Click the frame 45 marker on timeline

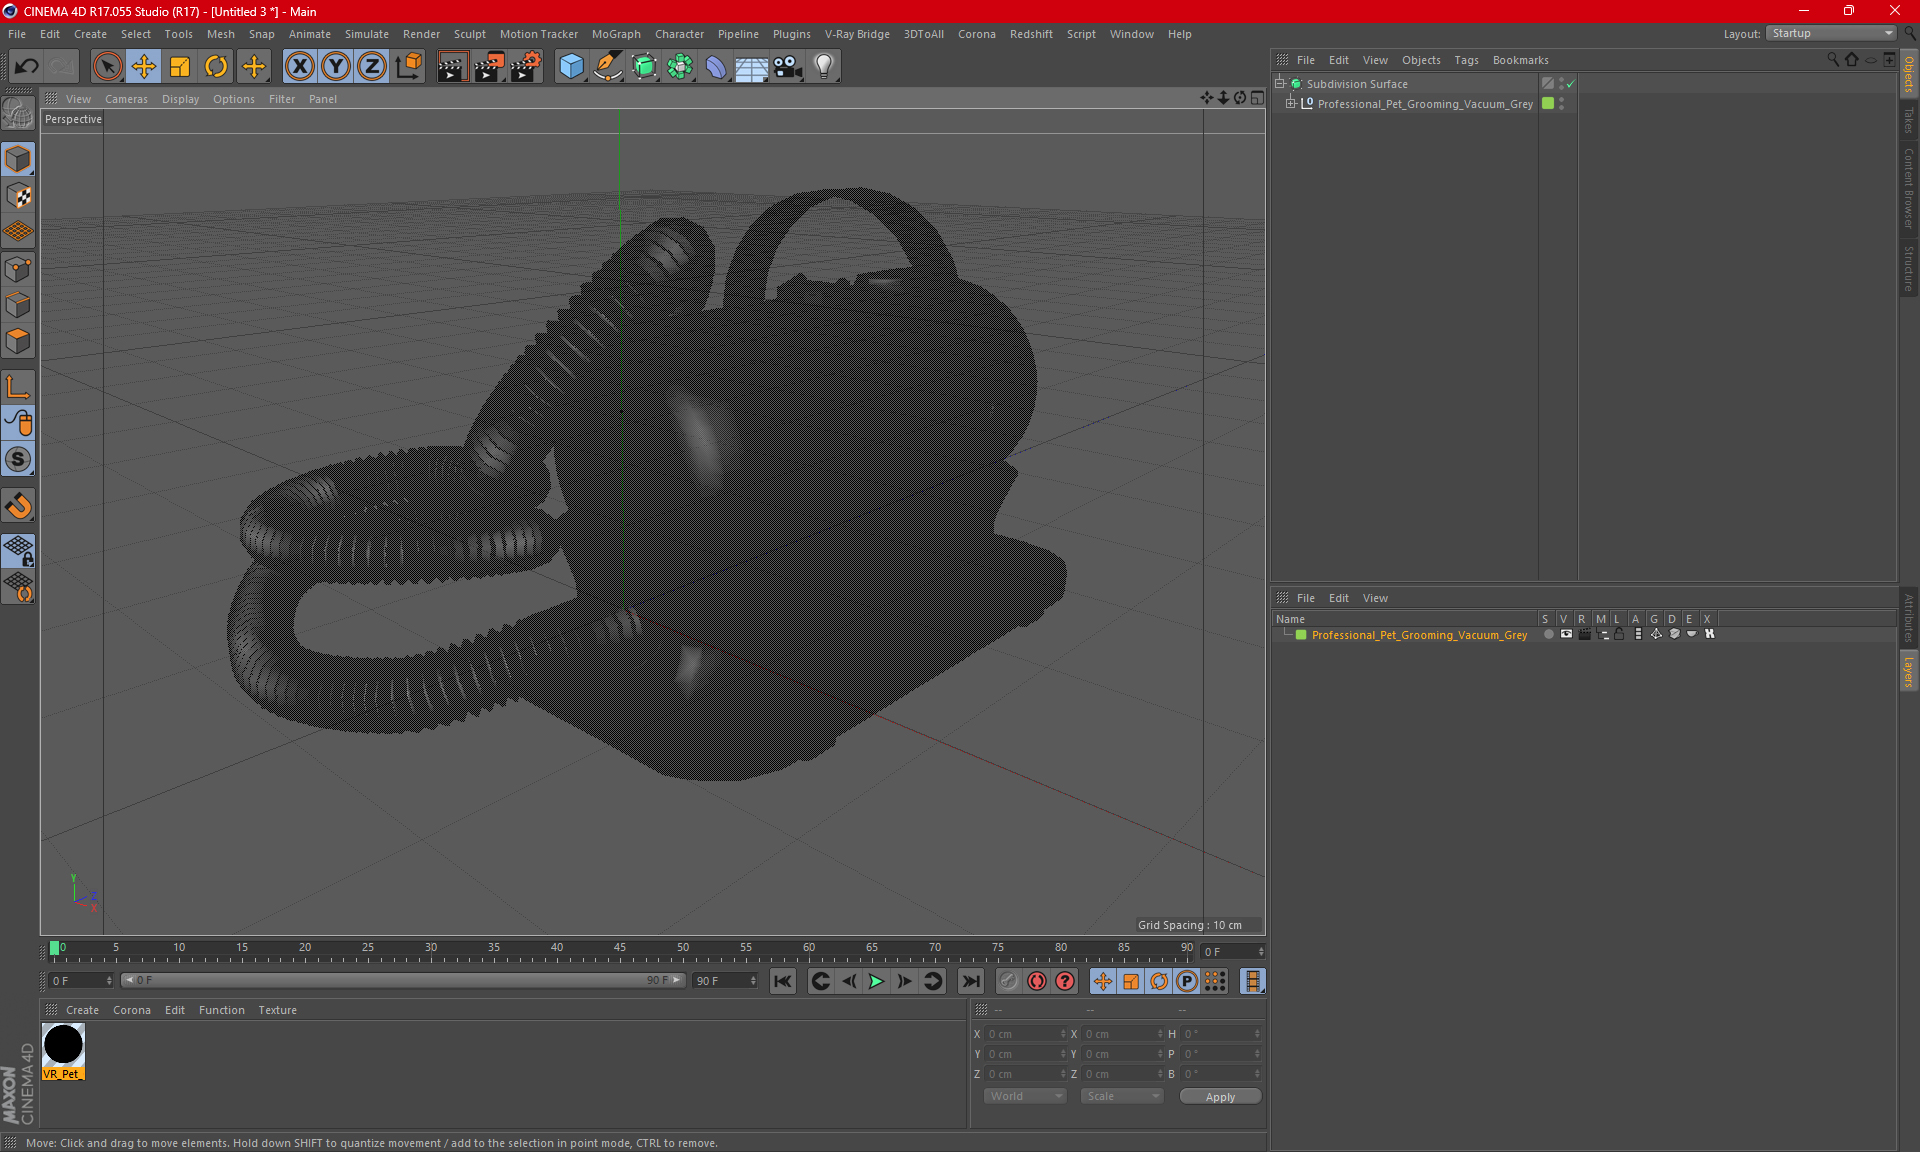tap(620, 949)
